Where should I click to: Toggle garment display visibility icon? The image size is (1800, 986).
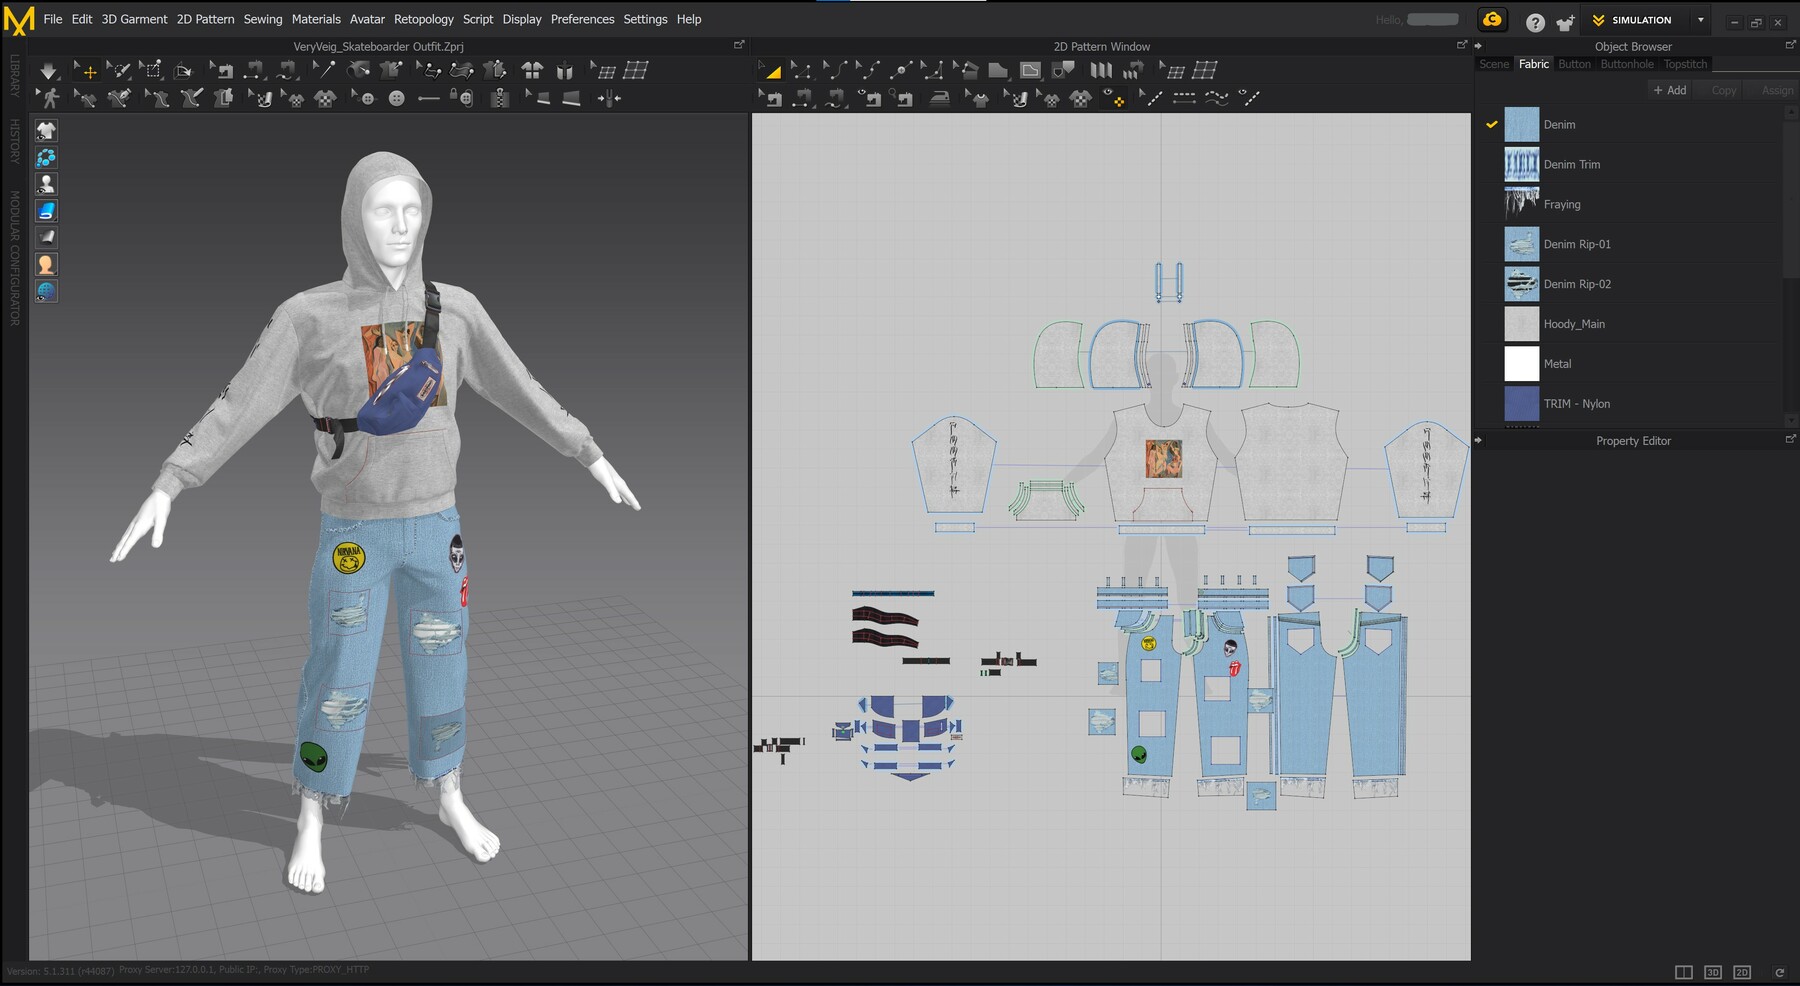[46, 131]
